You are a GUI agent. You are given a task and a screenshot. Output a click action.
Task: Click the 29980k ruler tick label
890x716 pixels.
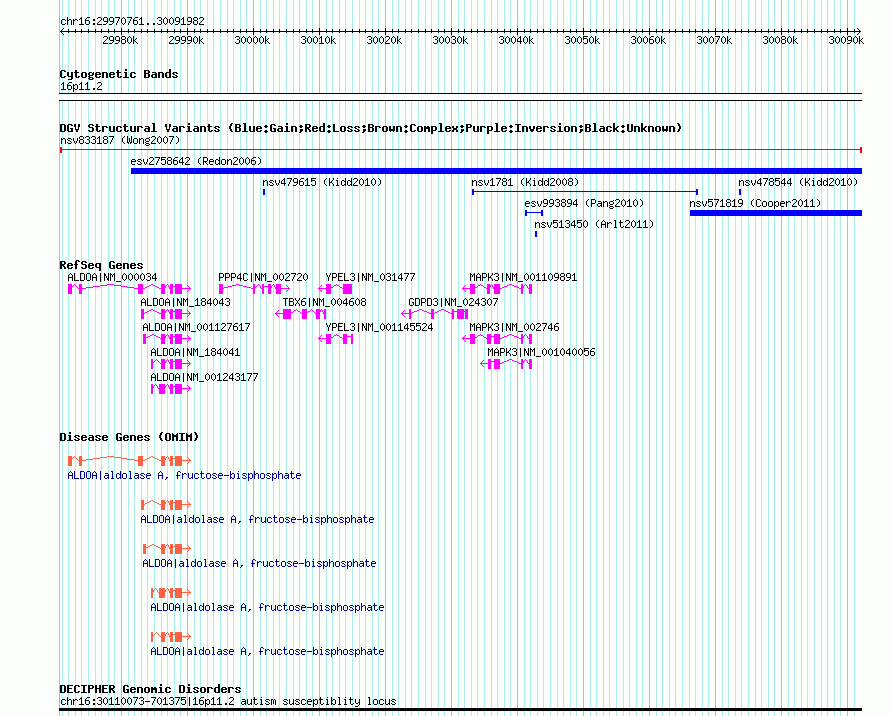point(120,40)
